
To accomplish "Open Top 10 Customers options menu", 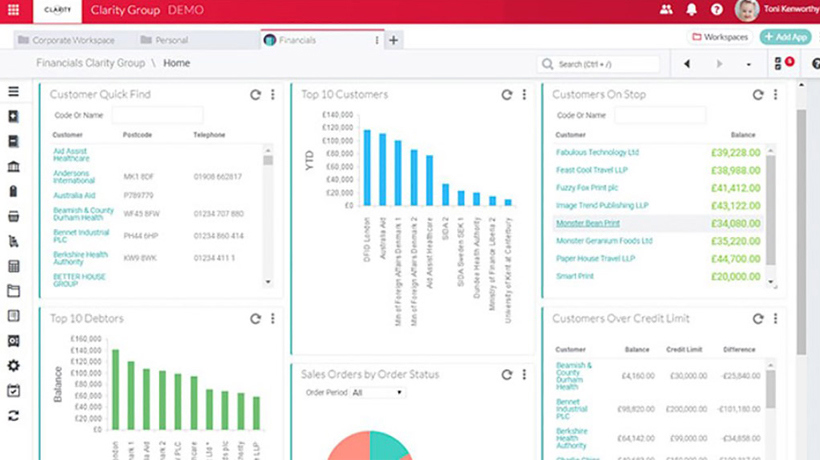I will pyautogui.click(x=524, y=95).
